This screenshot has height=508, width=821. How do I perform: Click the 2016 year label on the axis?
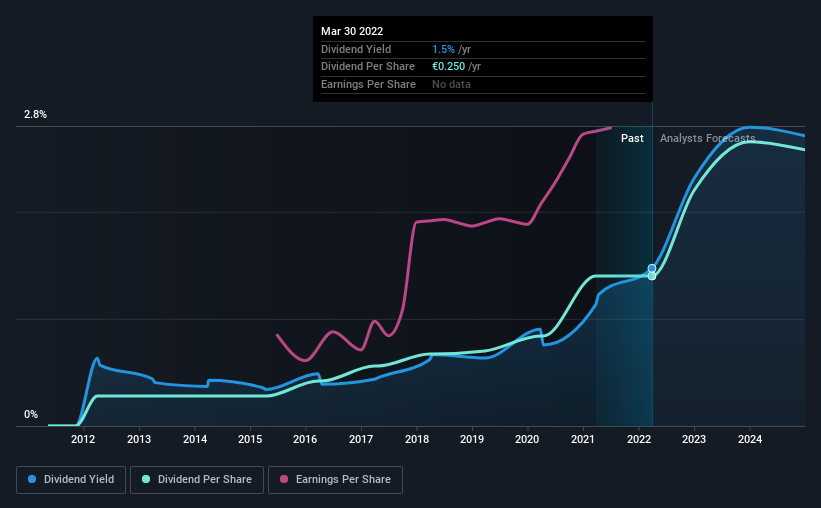click(305, 439)
